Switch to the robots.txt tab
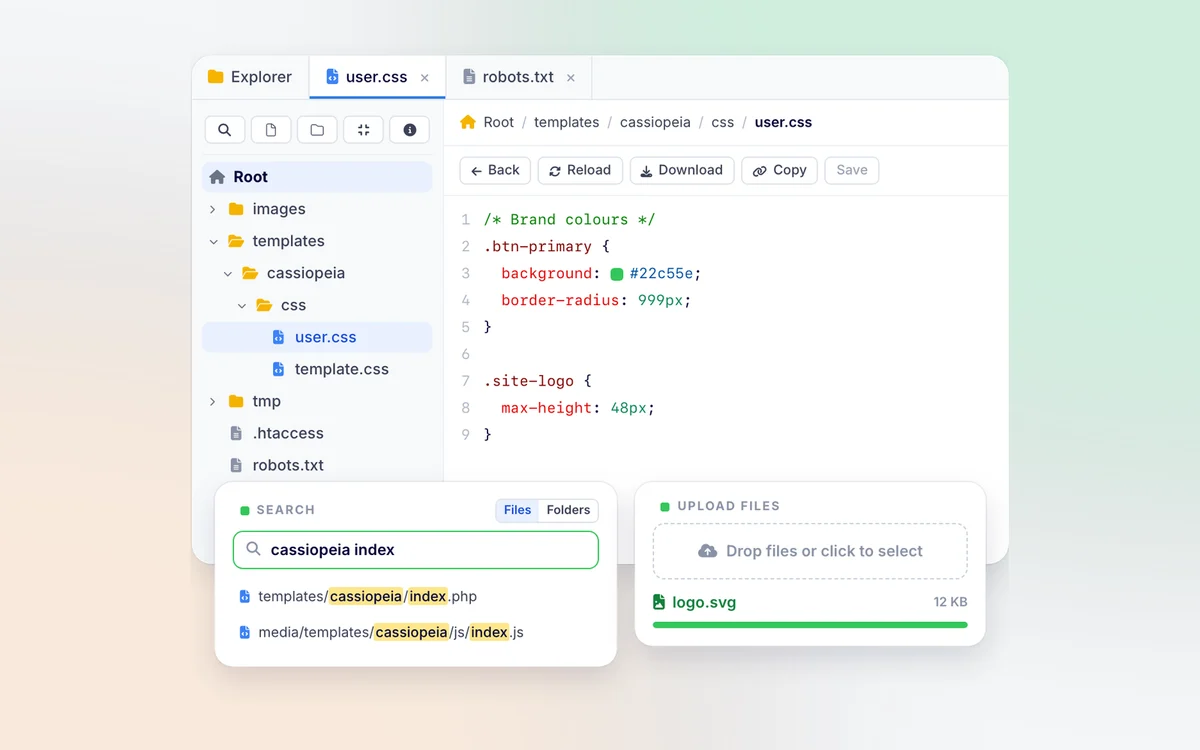The image size is (1200, 750). click(x=519, y=77)
